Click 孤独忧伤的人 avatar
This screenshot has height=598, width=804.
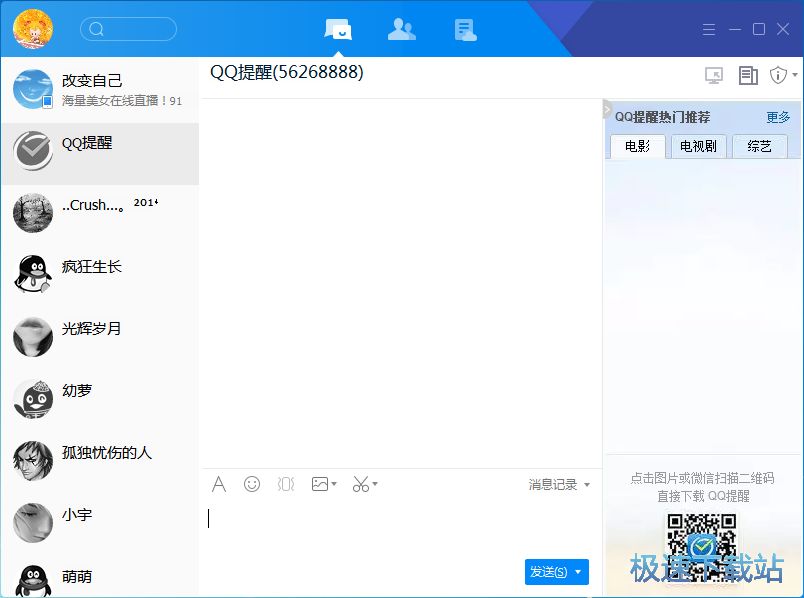33,461
